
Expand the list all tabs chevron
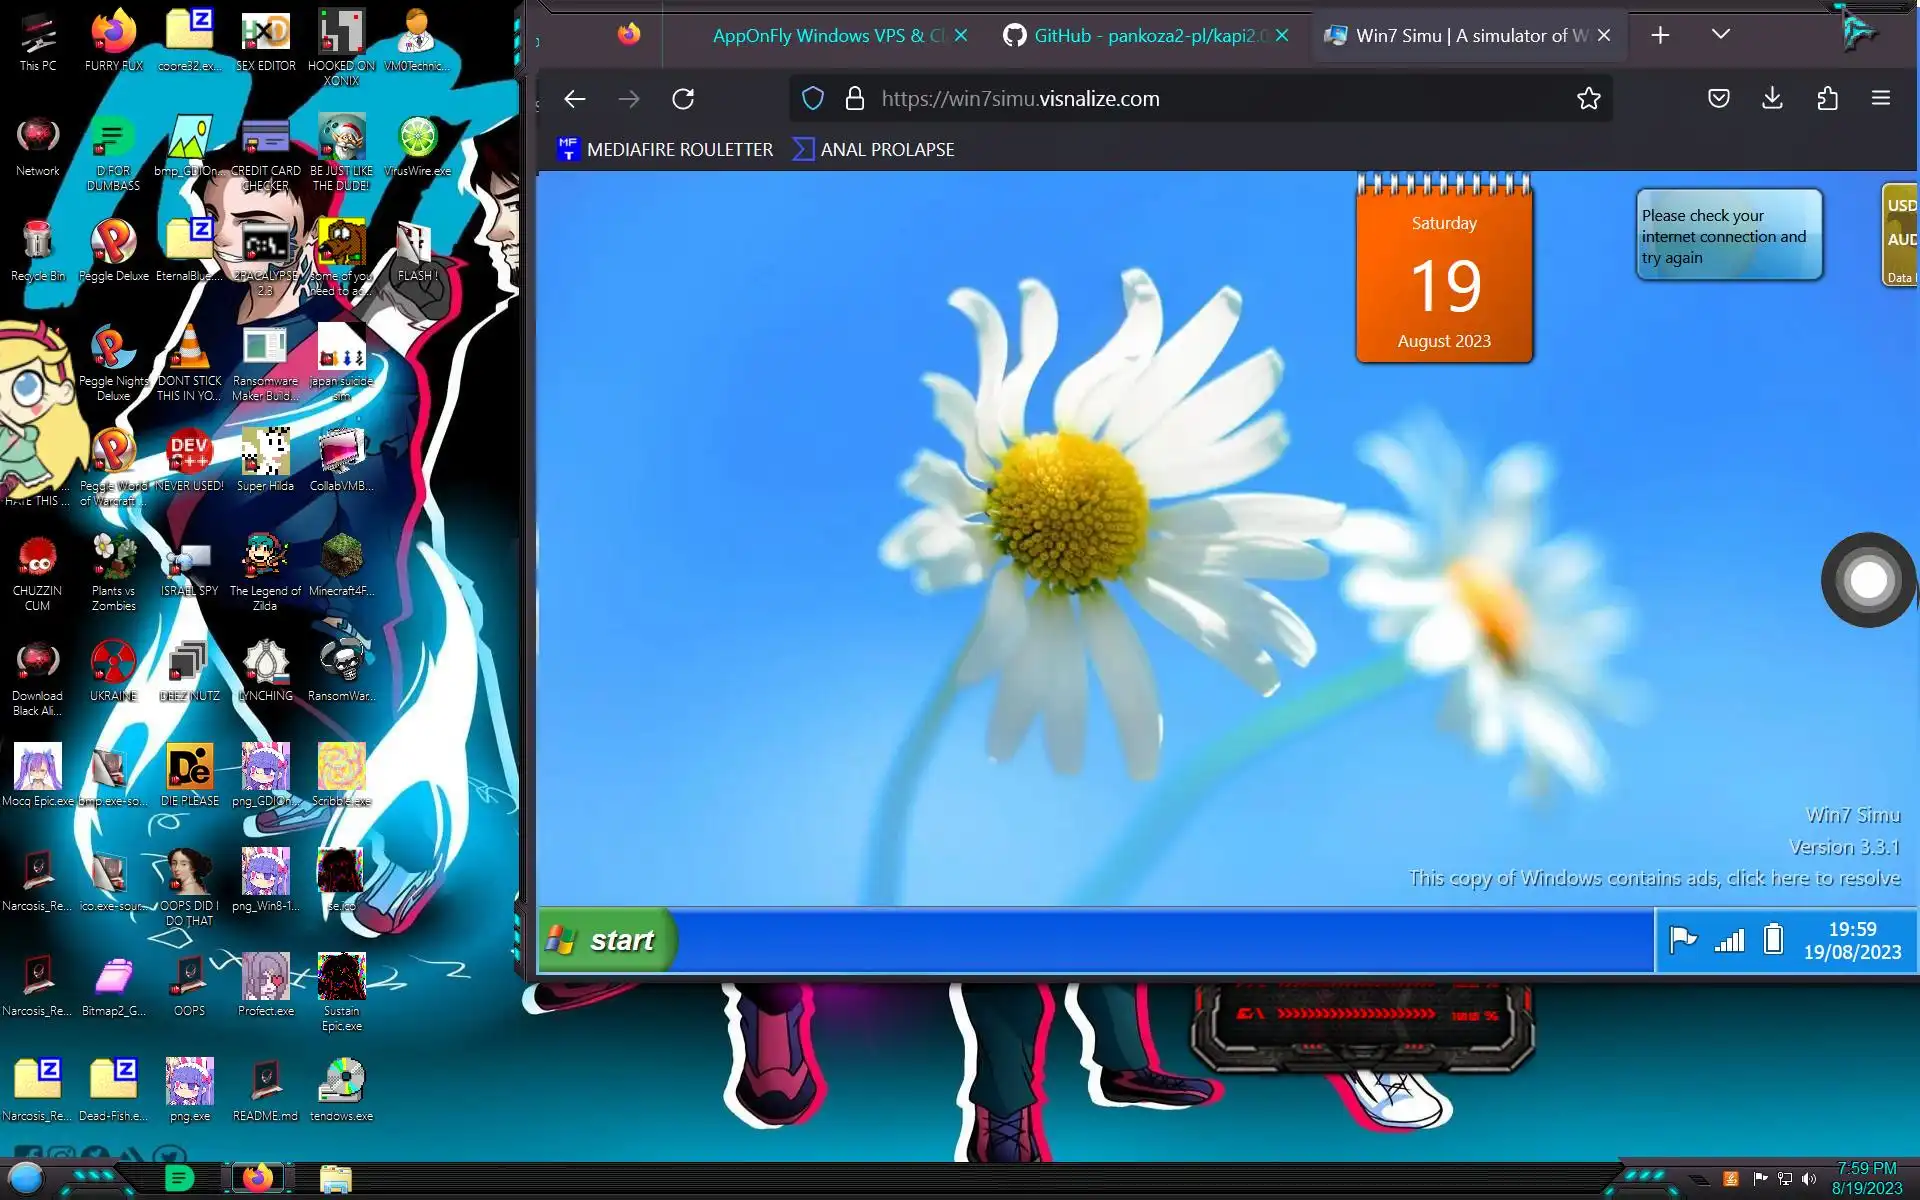(1720, 35)
